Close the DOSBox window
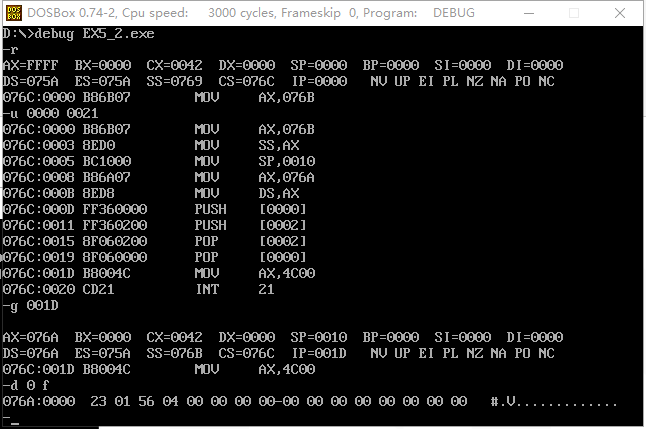Viewport: 646px width, 429px height. coord(620,13)
